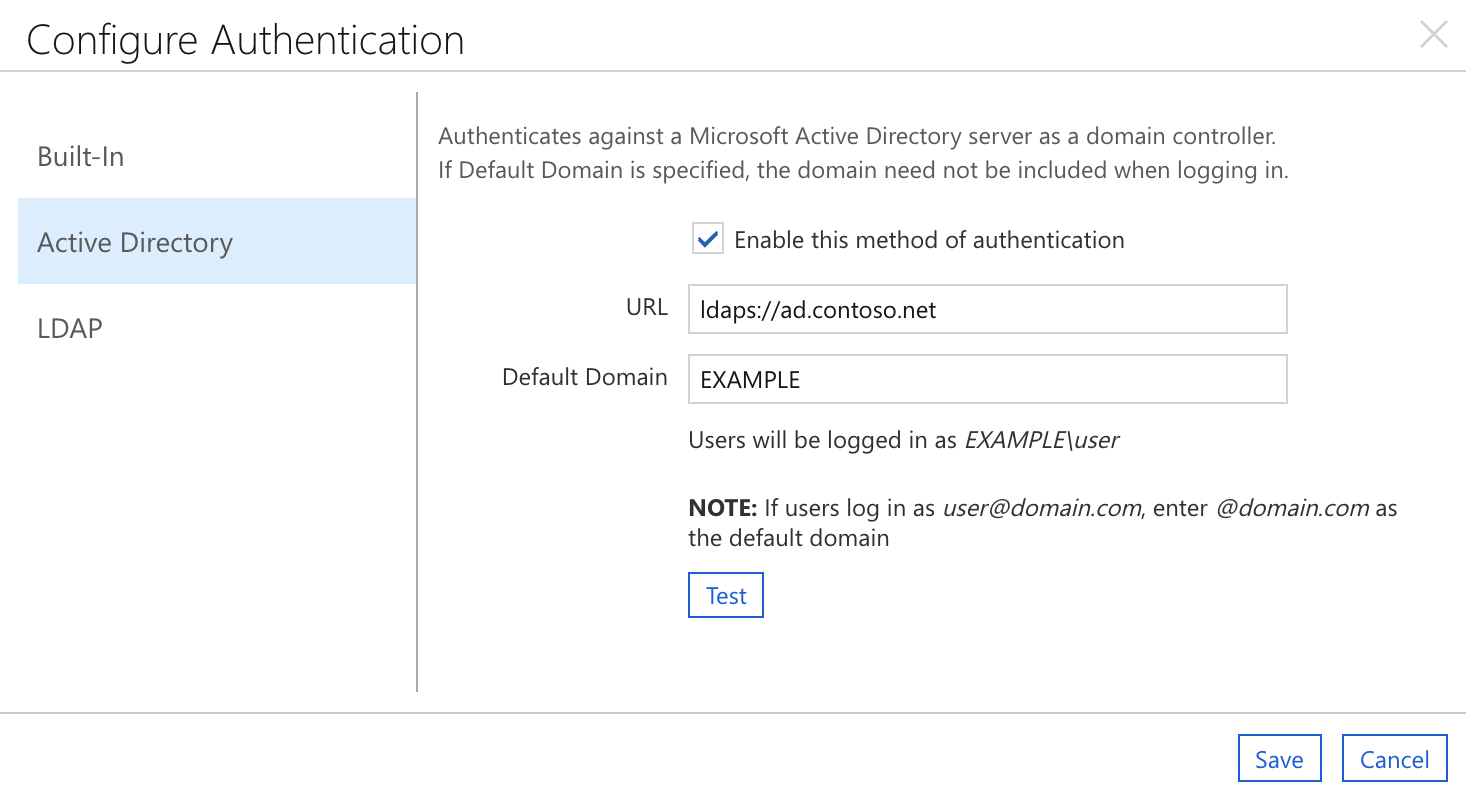The image size is (1466, 798).
Task: Open the LDAP authentication tab
Action: pos(70,328)
